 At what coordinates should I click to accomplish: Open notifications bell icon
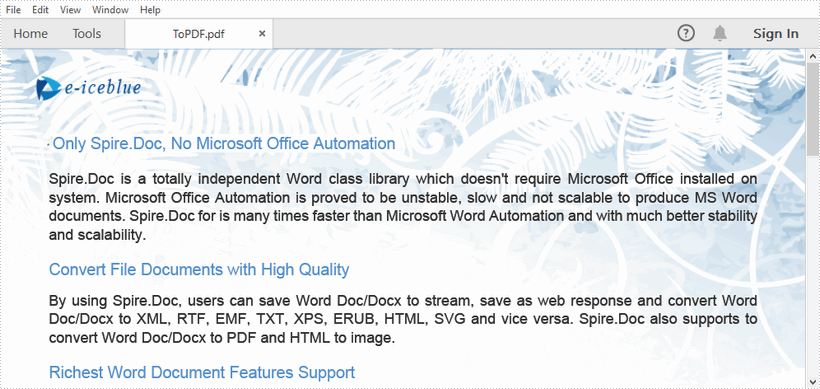[x=720, y=33]
